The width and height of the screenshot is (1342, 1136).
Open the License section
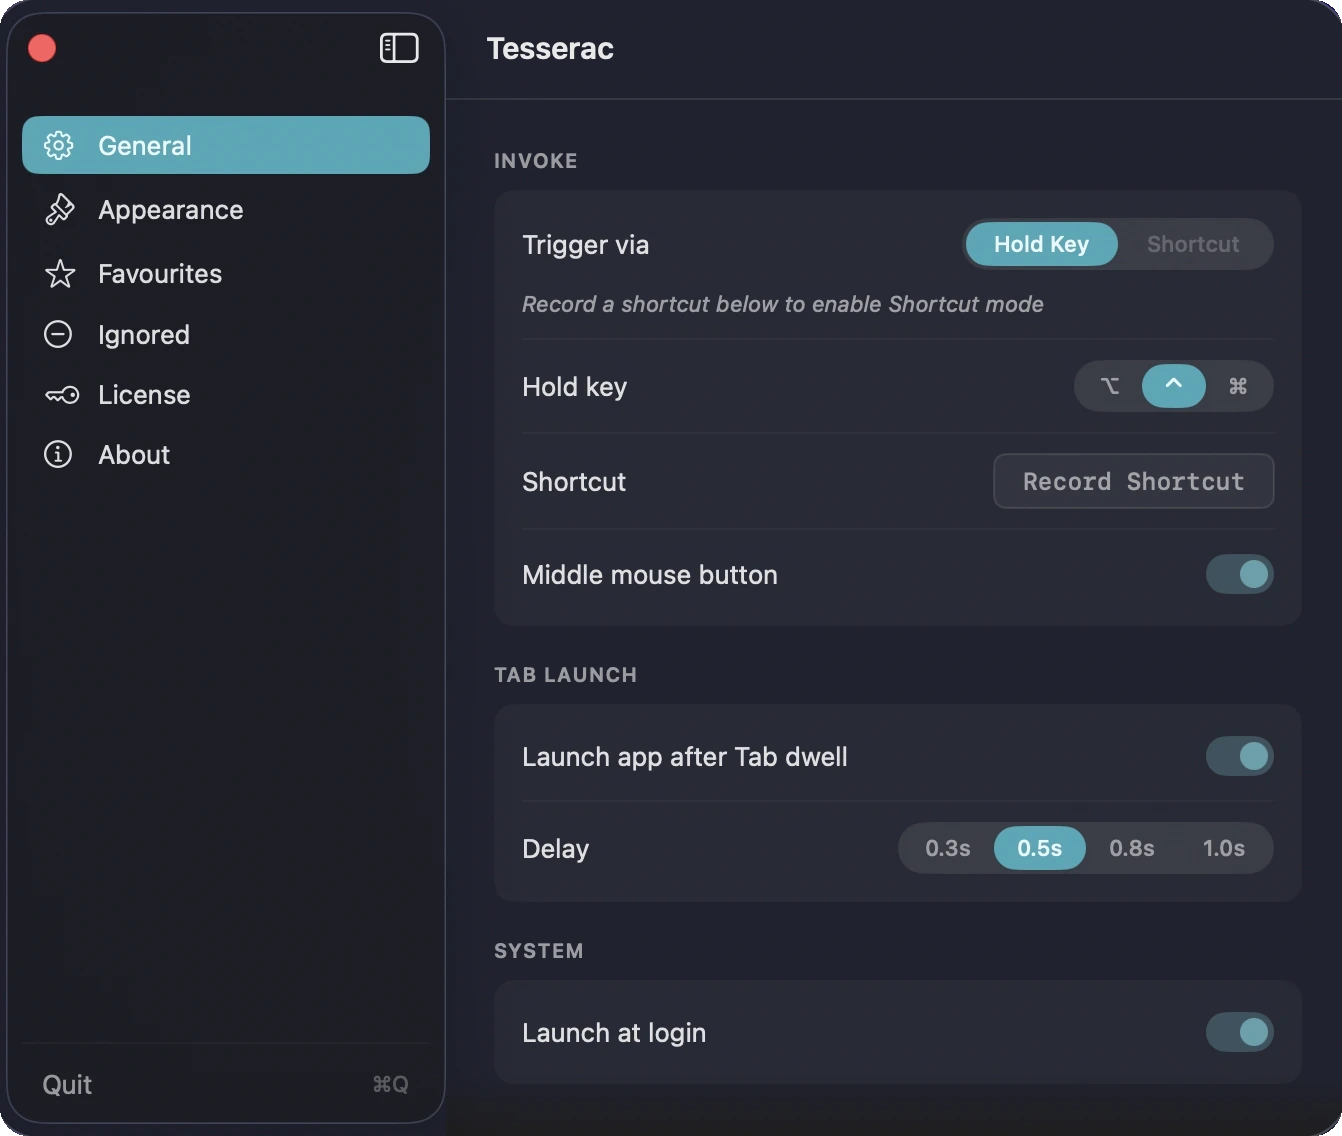click(x=226, y=395)
